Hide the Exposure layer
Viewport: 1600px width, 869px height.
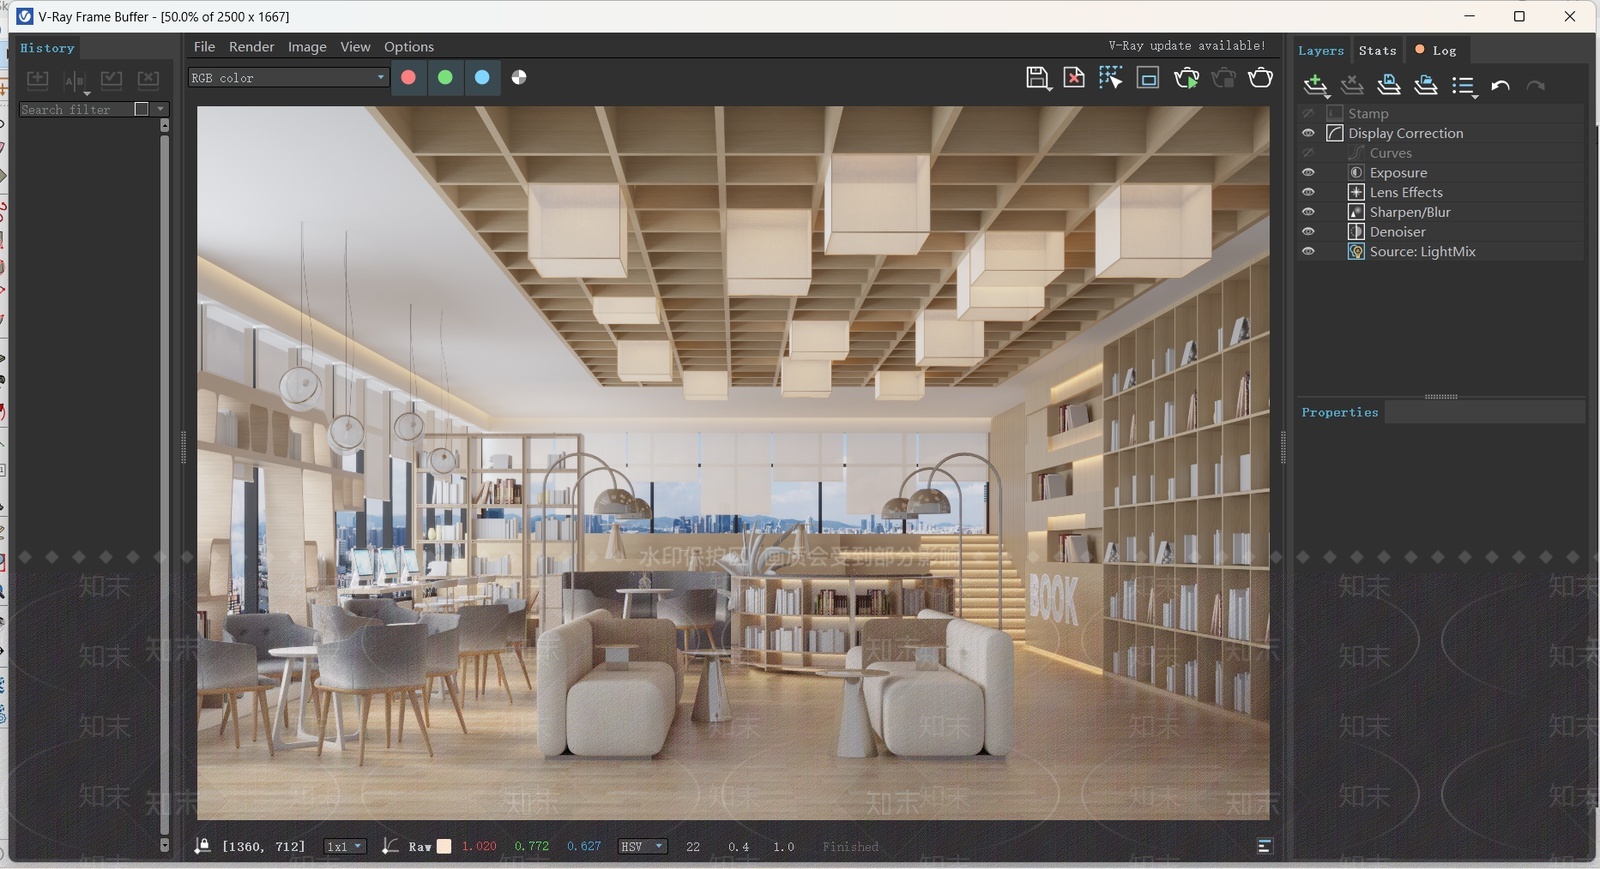point(1308,173)
